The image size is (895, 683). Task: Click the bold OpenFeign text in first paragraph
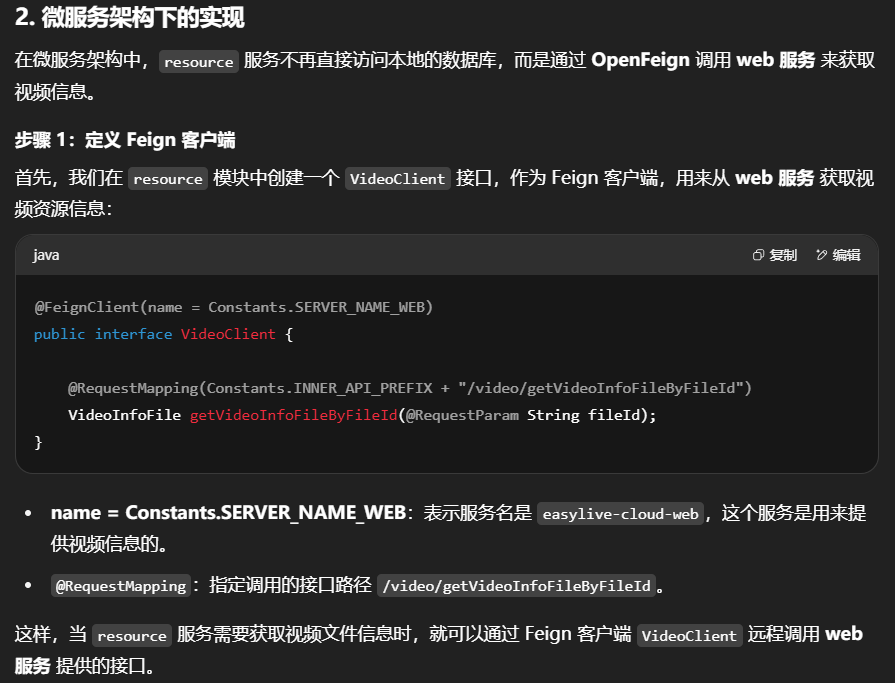click(640, 60)
